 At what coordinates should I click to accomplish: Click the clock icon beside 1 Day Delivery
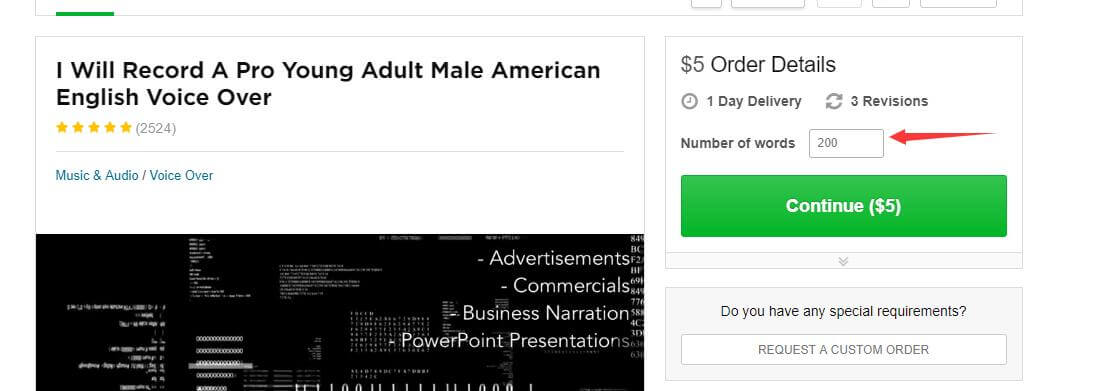click(x=689, y=102)
